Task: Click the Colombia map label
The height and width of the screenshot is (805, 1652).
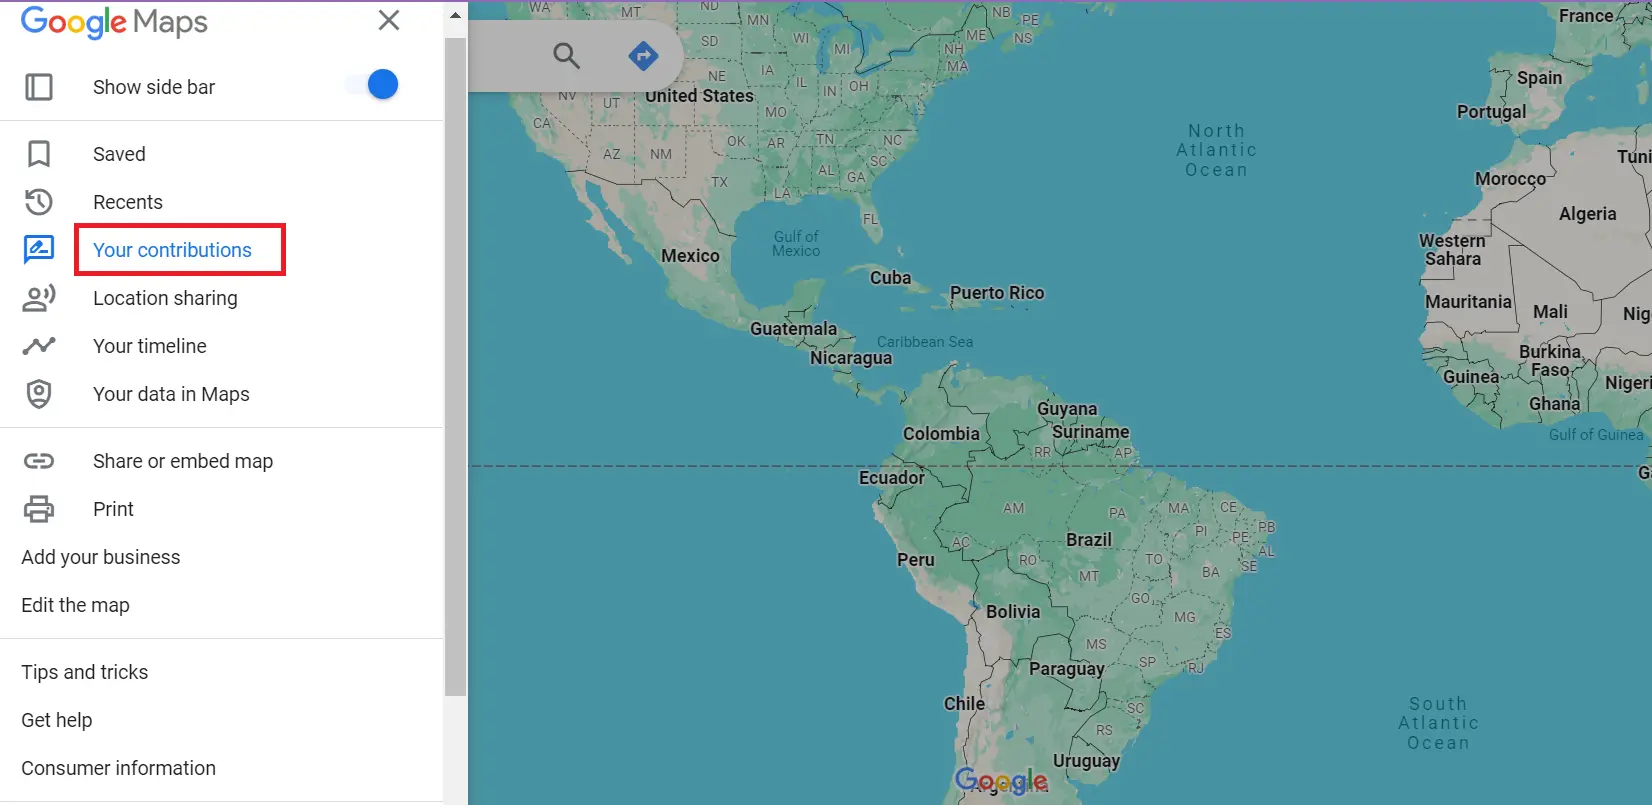Action: click(941, 434)
